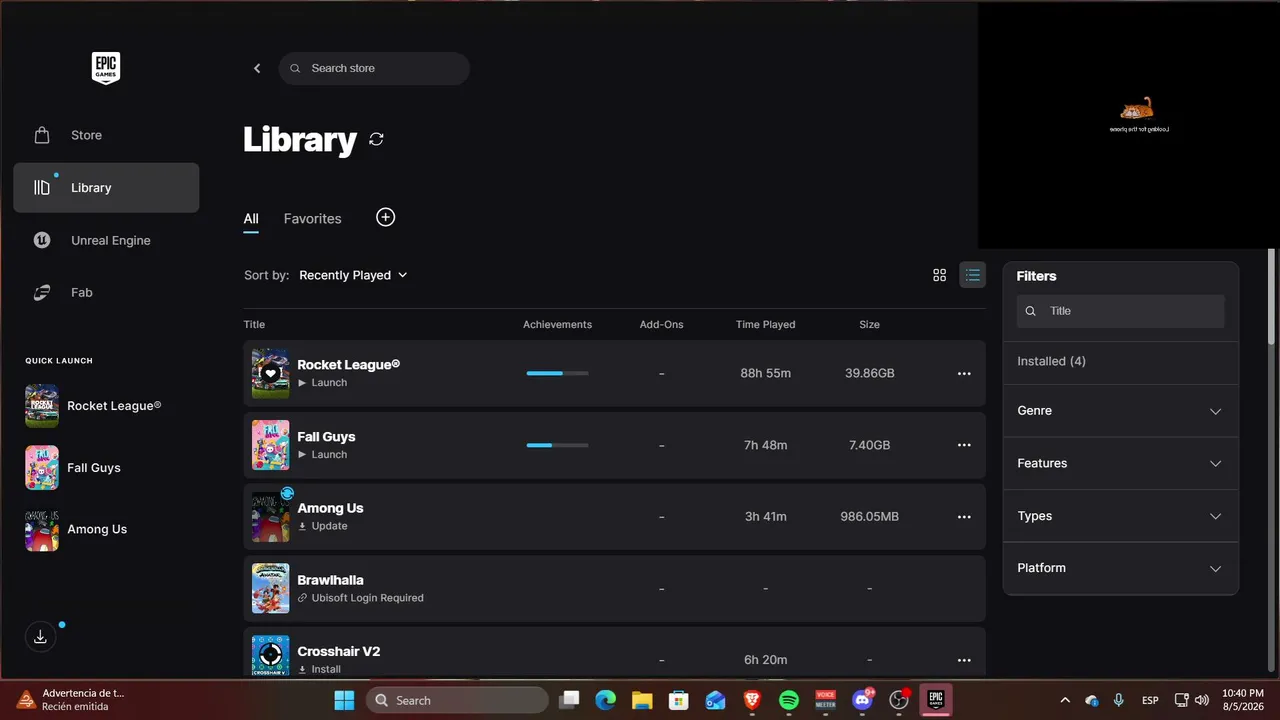Image resolution: width=1280 pixels, height=720 pixels.
Task: Open more options for Crosshair V2
Action: click(x=964, y=660)
